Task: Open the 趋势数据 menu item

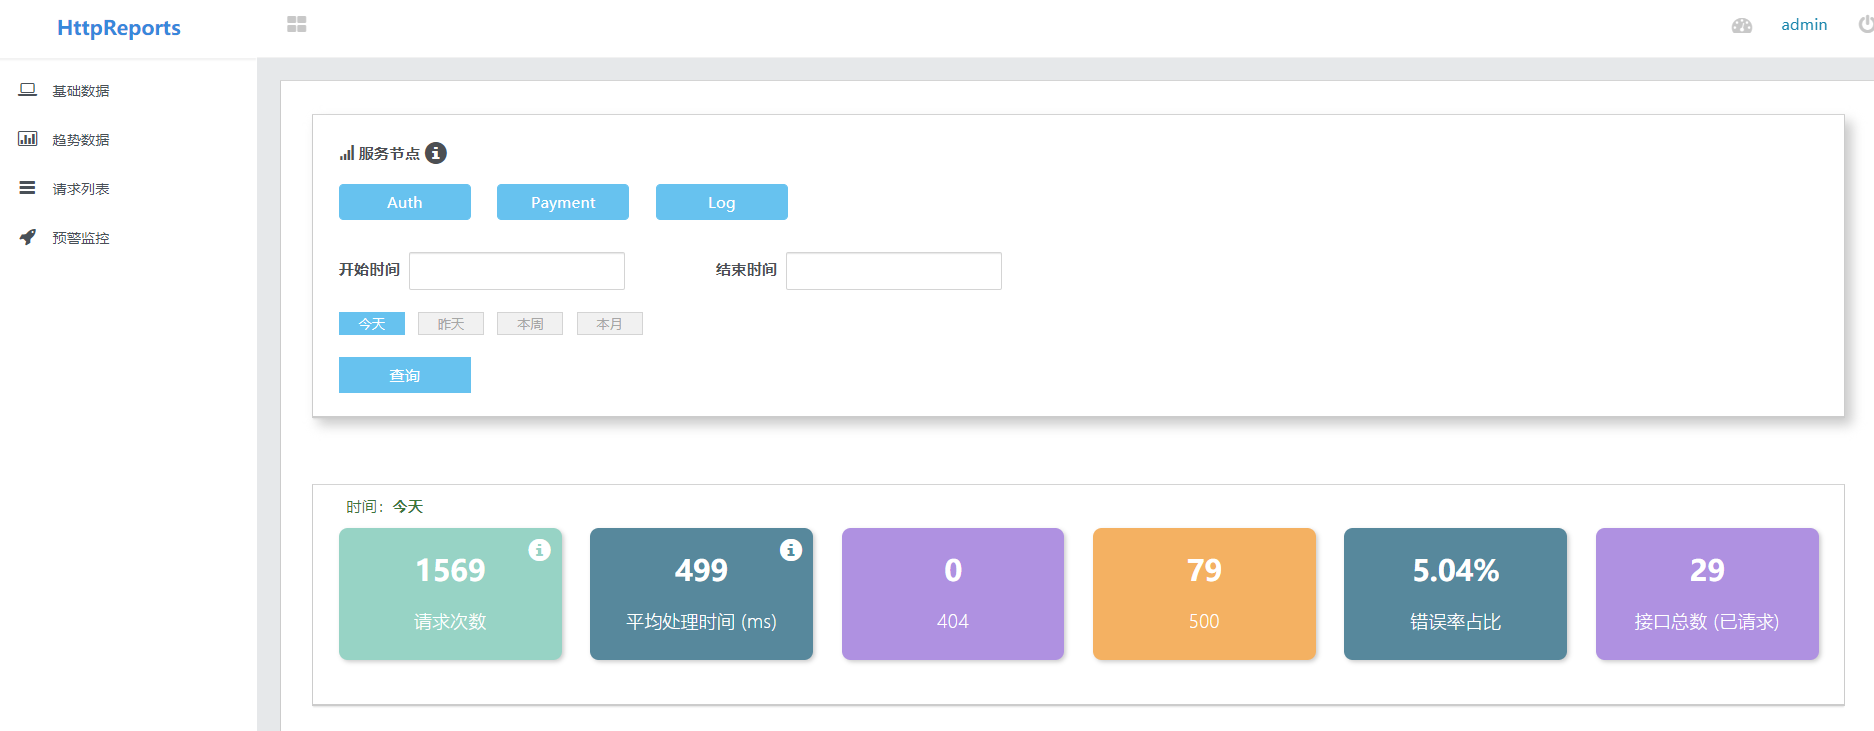Action: [81, 140]
